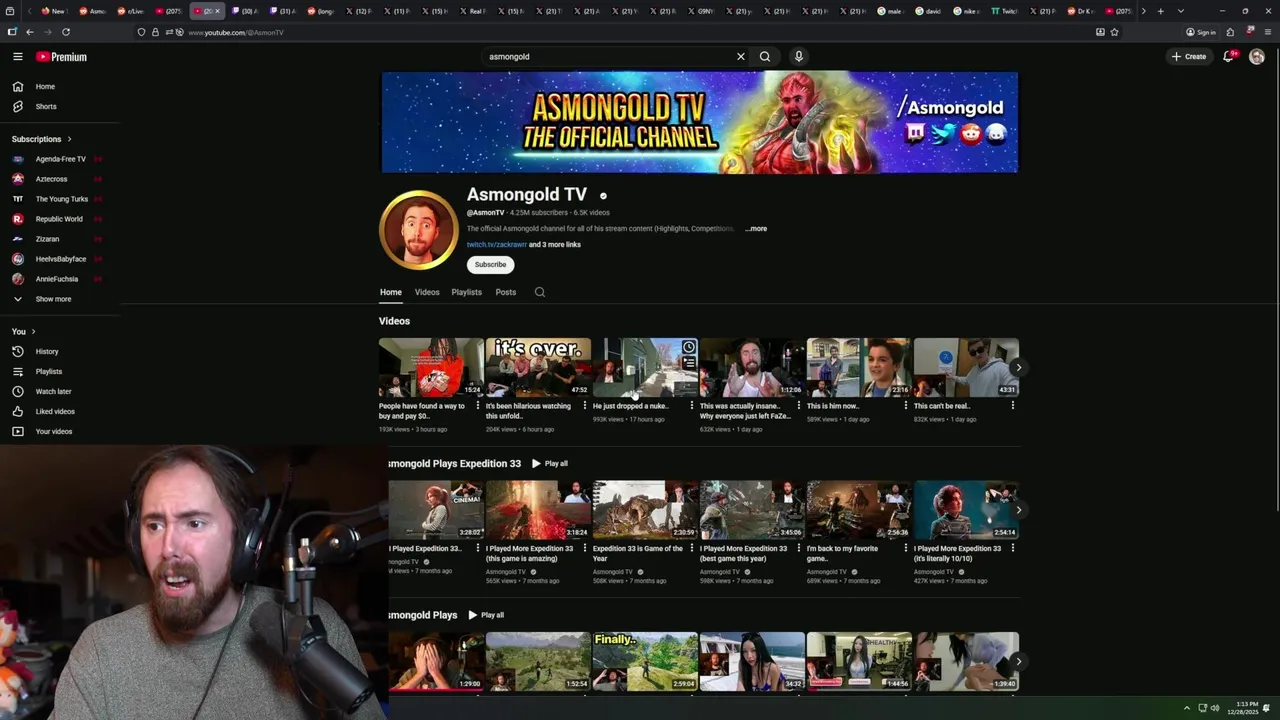Play all Expedition 33 playlist videos
The image size is (1280, 720).
[550, 464]
